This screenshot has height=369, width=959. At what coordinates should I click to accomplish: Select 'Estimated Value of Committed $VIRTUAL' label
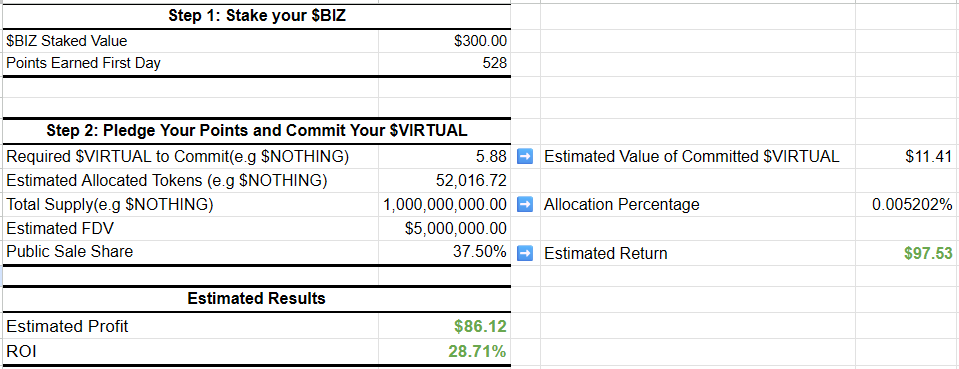[692, 157]
